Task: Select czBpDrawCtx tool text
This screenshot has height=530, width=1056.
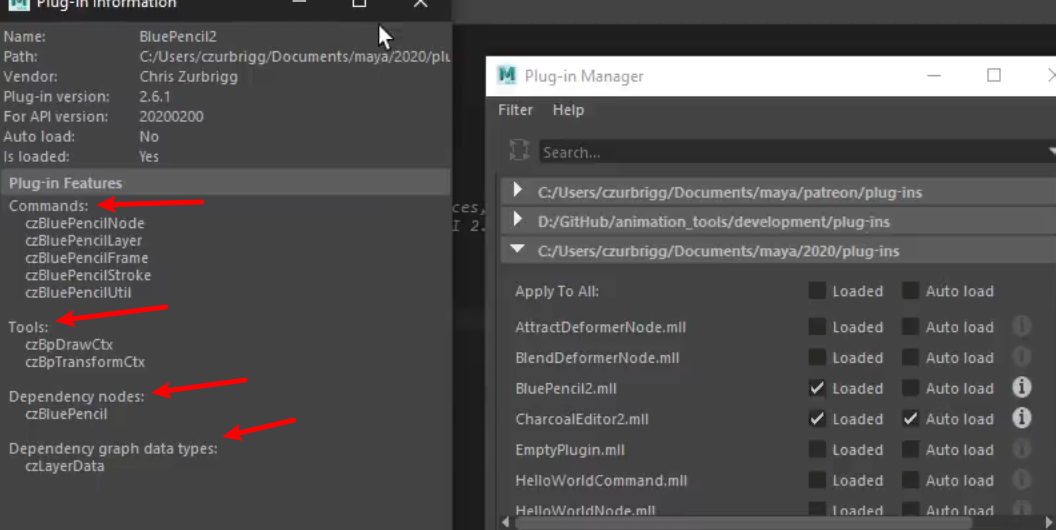Action: pos(69,344)
